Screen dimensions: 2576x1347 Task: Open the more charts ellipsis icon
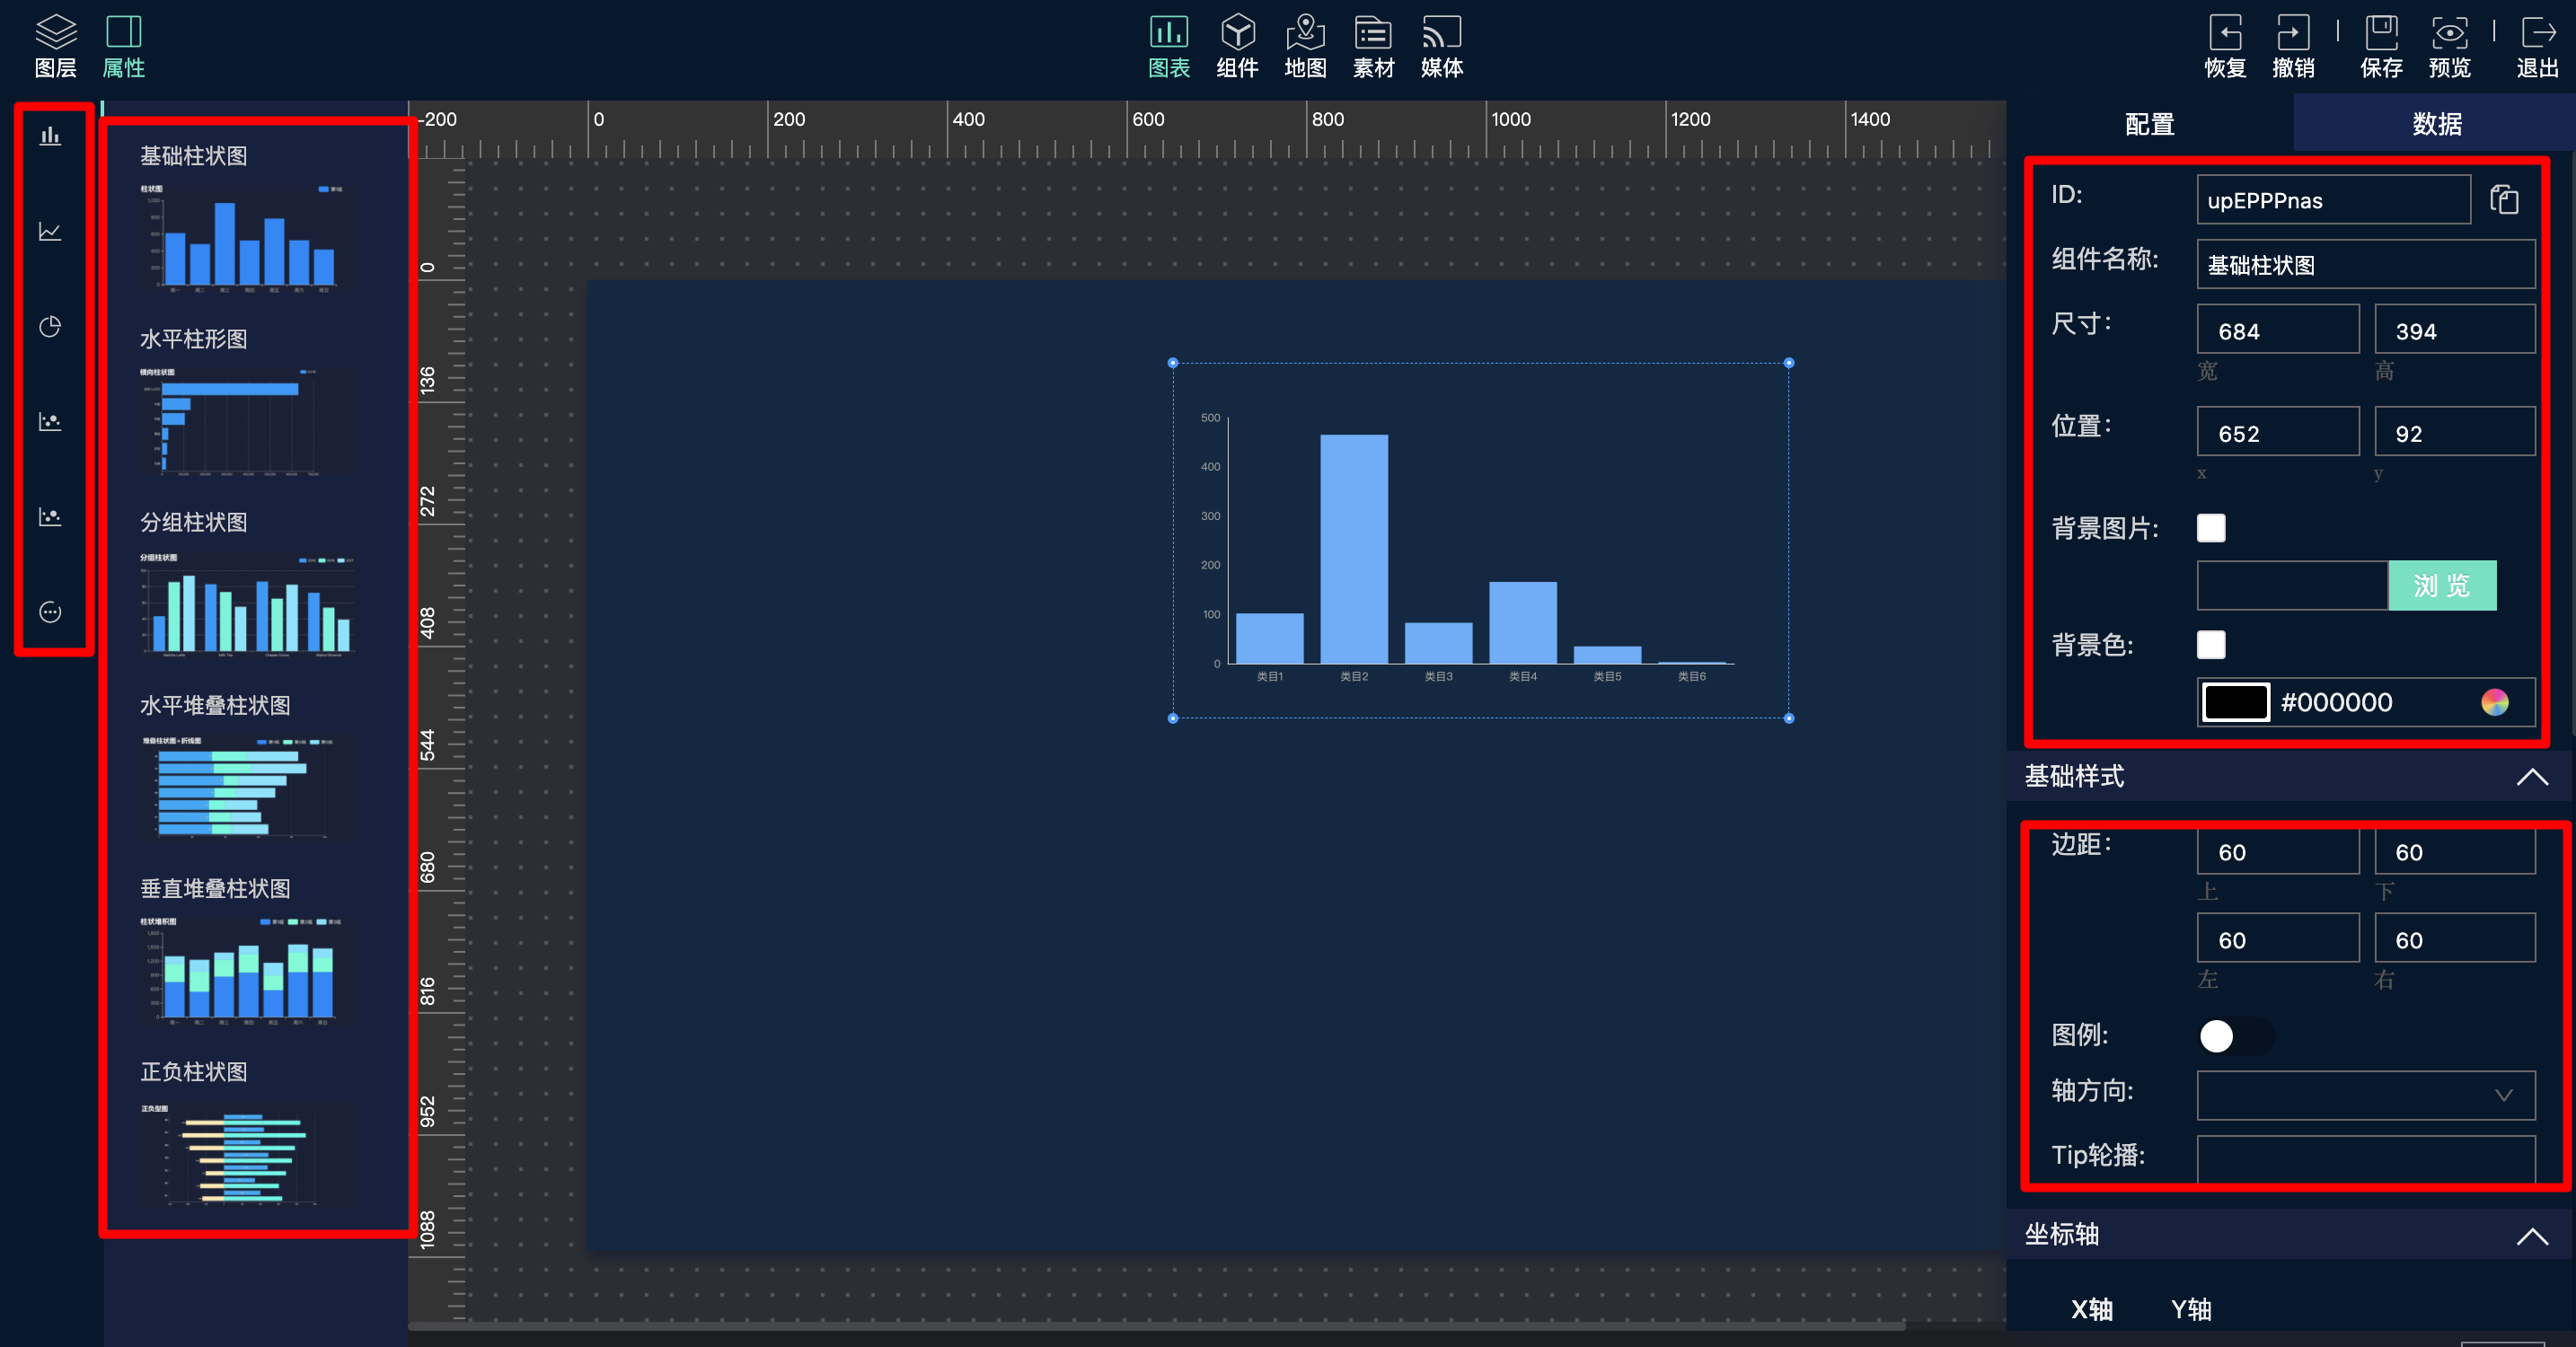point(50,612)
